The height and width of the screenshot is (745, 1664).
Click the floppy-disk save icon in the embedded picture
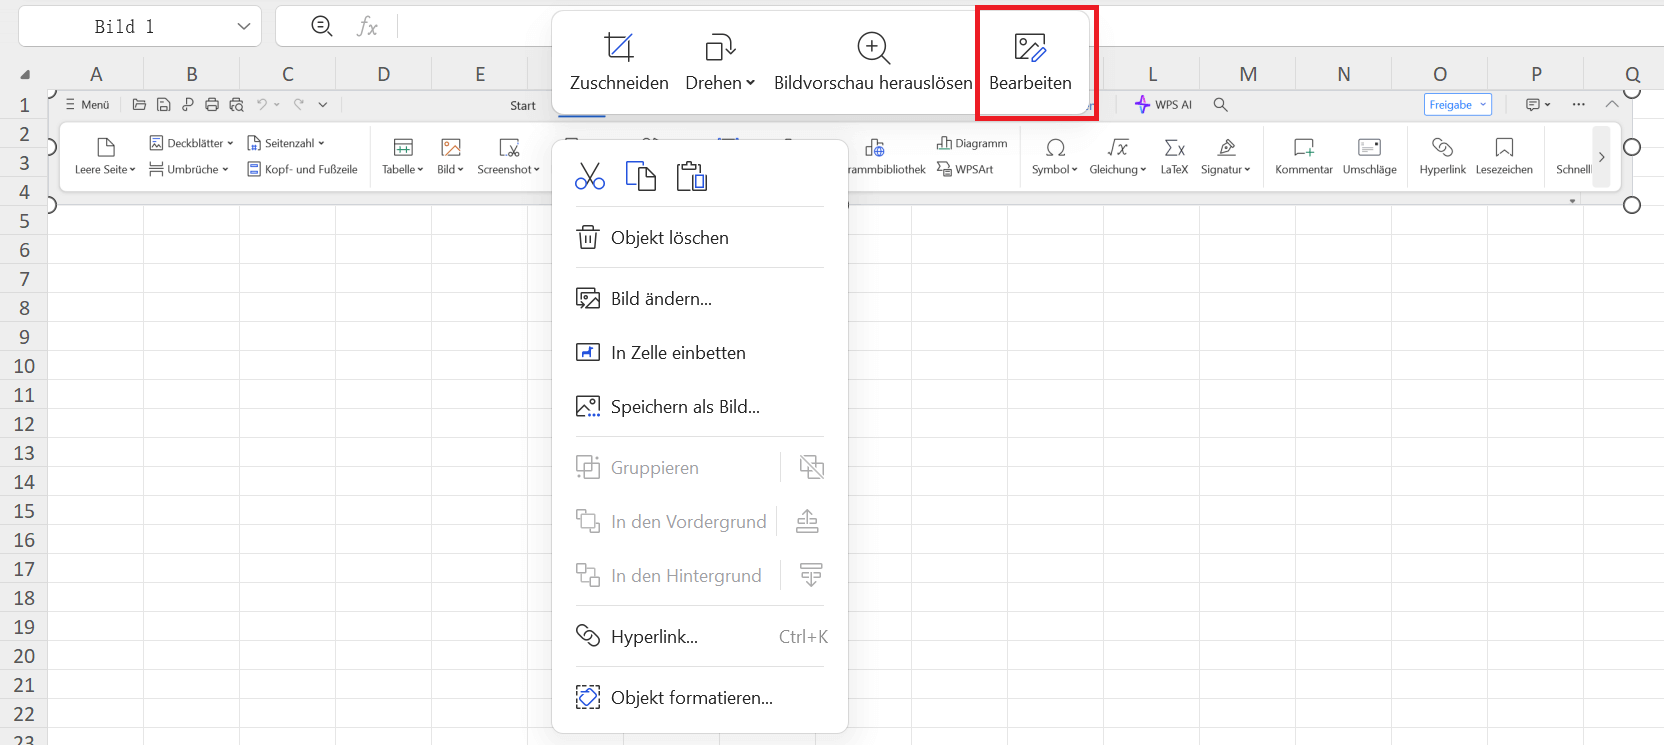pos(163,104)
